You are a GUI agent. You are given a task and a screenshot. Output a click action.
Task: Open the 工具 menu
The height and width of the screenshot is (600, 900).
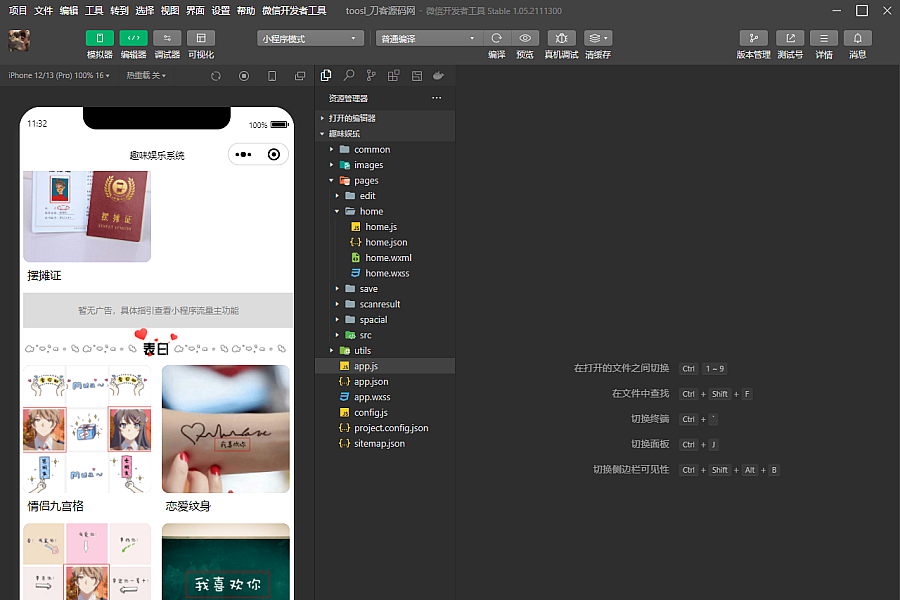pos(94,10)
